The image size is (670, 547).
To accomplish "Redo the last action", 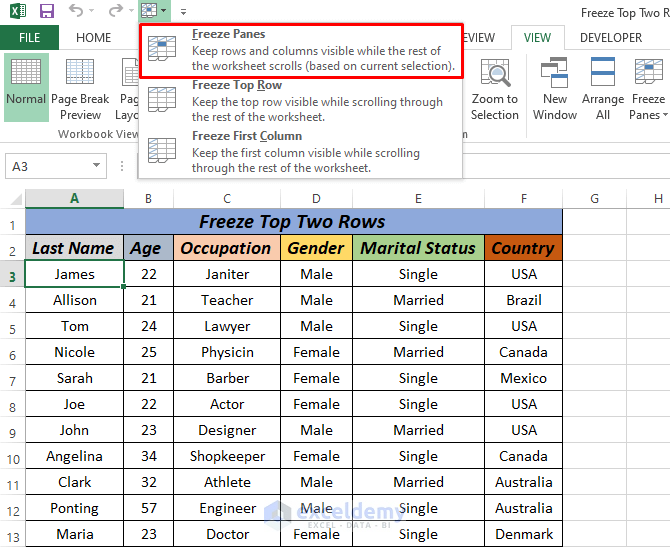I will (115, 11).
